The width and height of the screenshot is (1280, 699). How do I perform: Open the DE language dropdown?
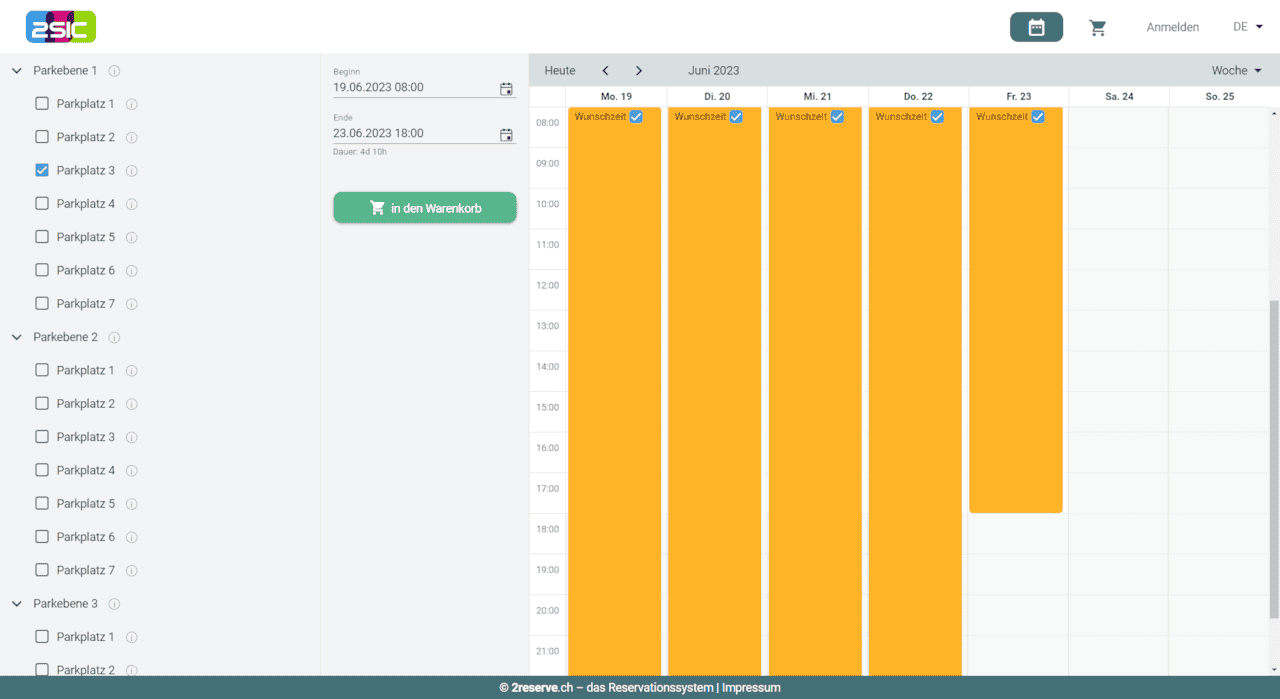pos(1247,27)
